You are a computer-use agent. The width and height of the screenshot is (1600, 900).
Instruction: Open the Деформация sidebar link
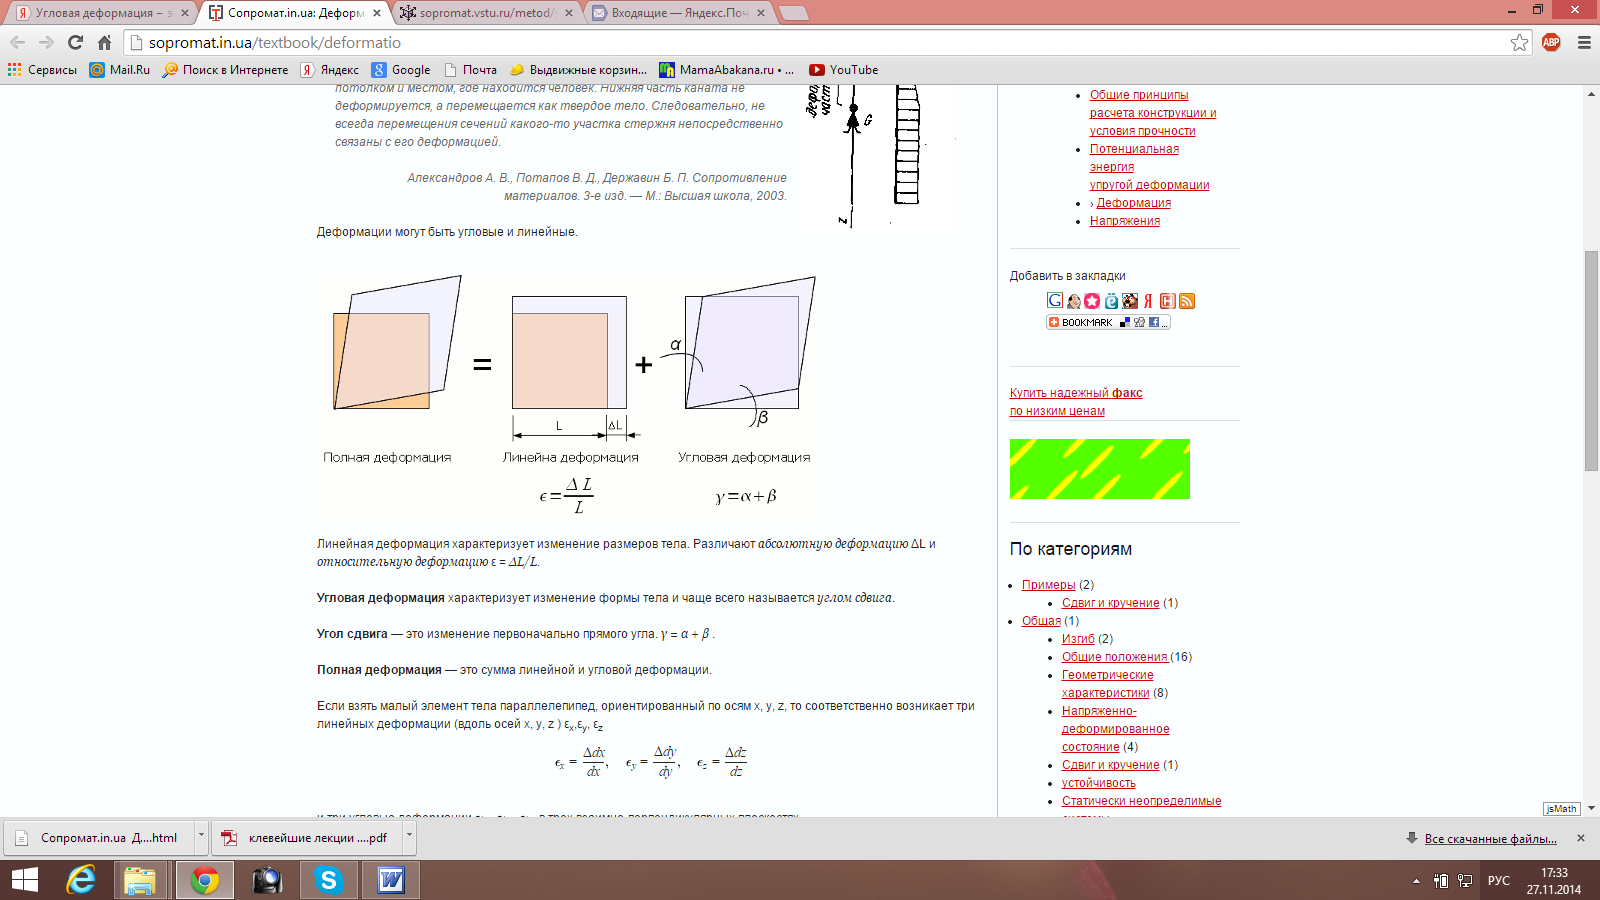(x=1133, y=203)
